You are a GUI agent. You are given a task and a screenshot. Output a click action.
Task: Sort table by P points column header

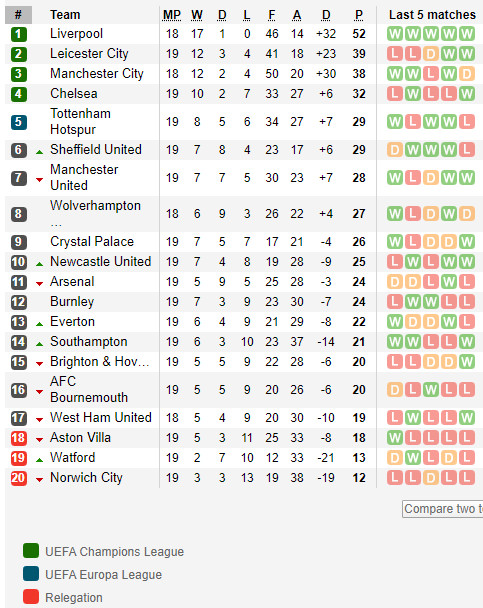pyautogui.click(x=359, y=15)
